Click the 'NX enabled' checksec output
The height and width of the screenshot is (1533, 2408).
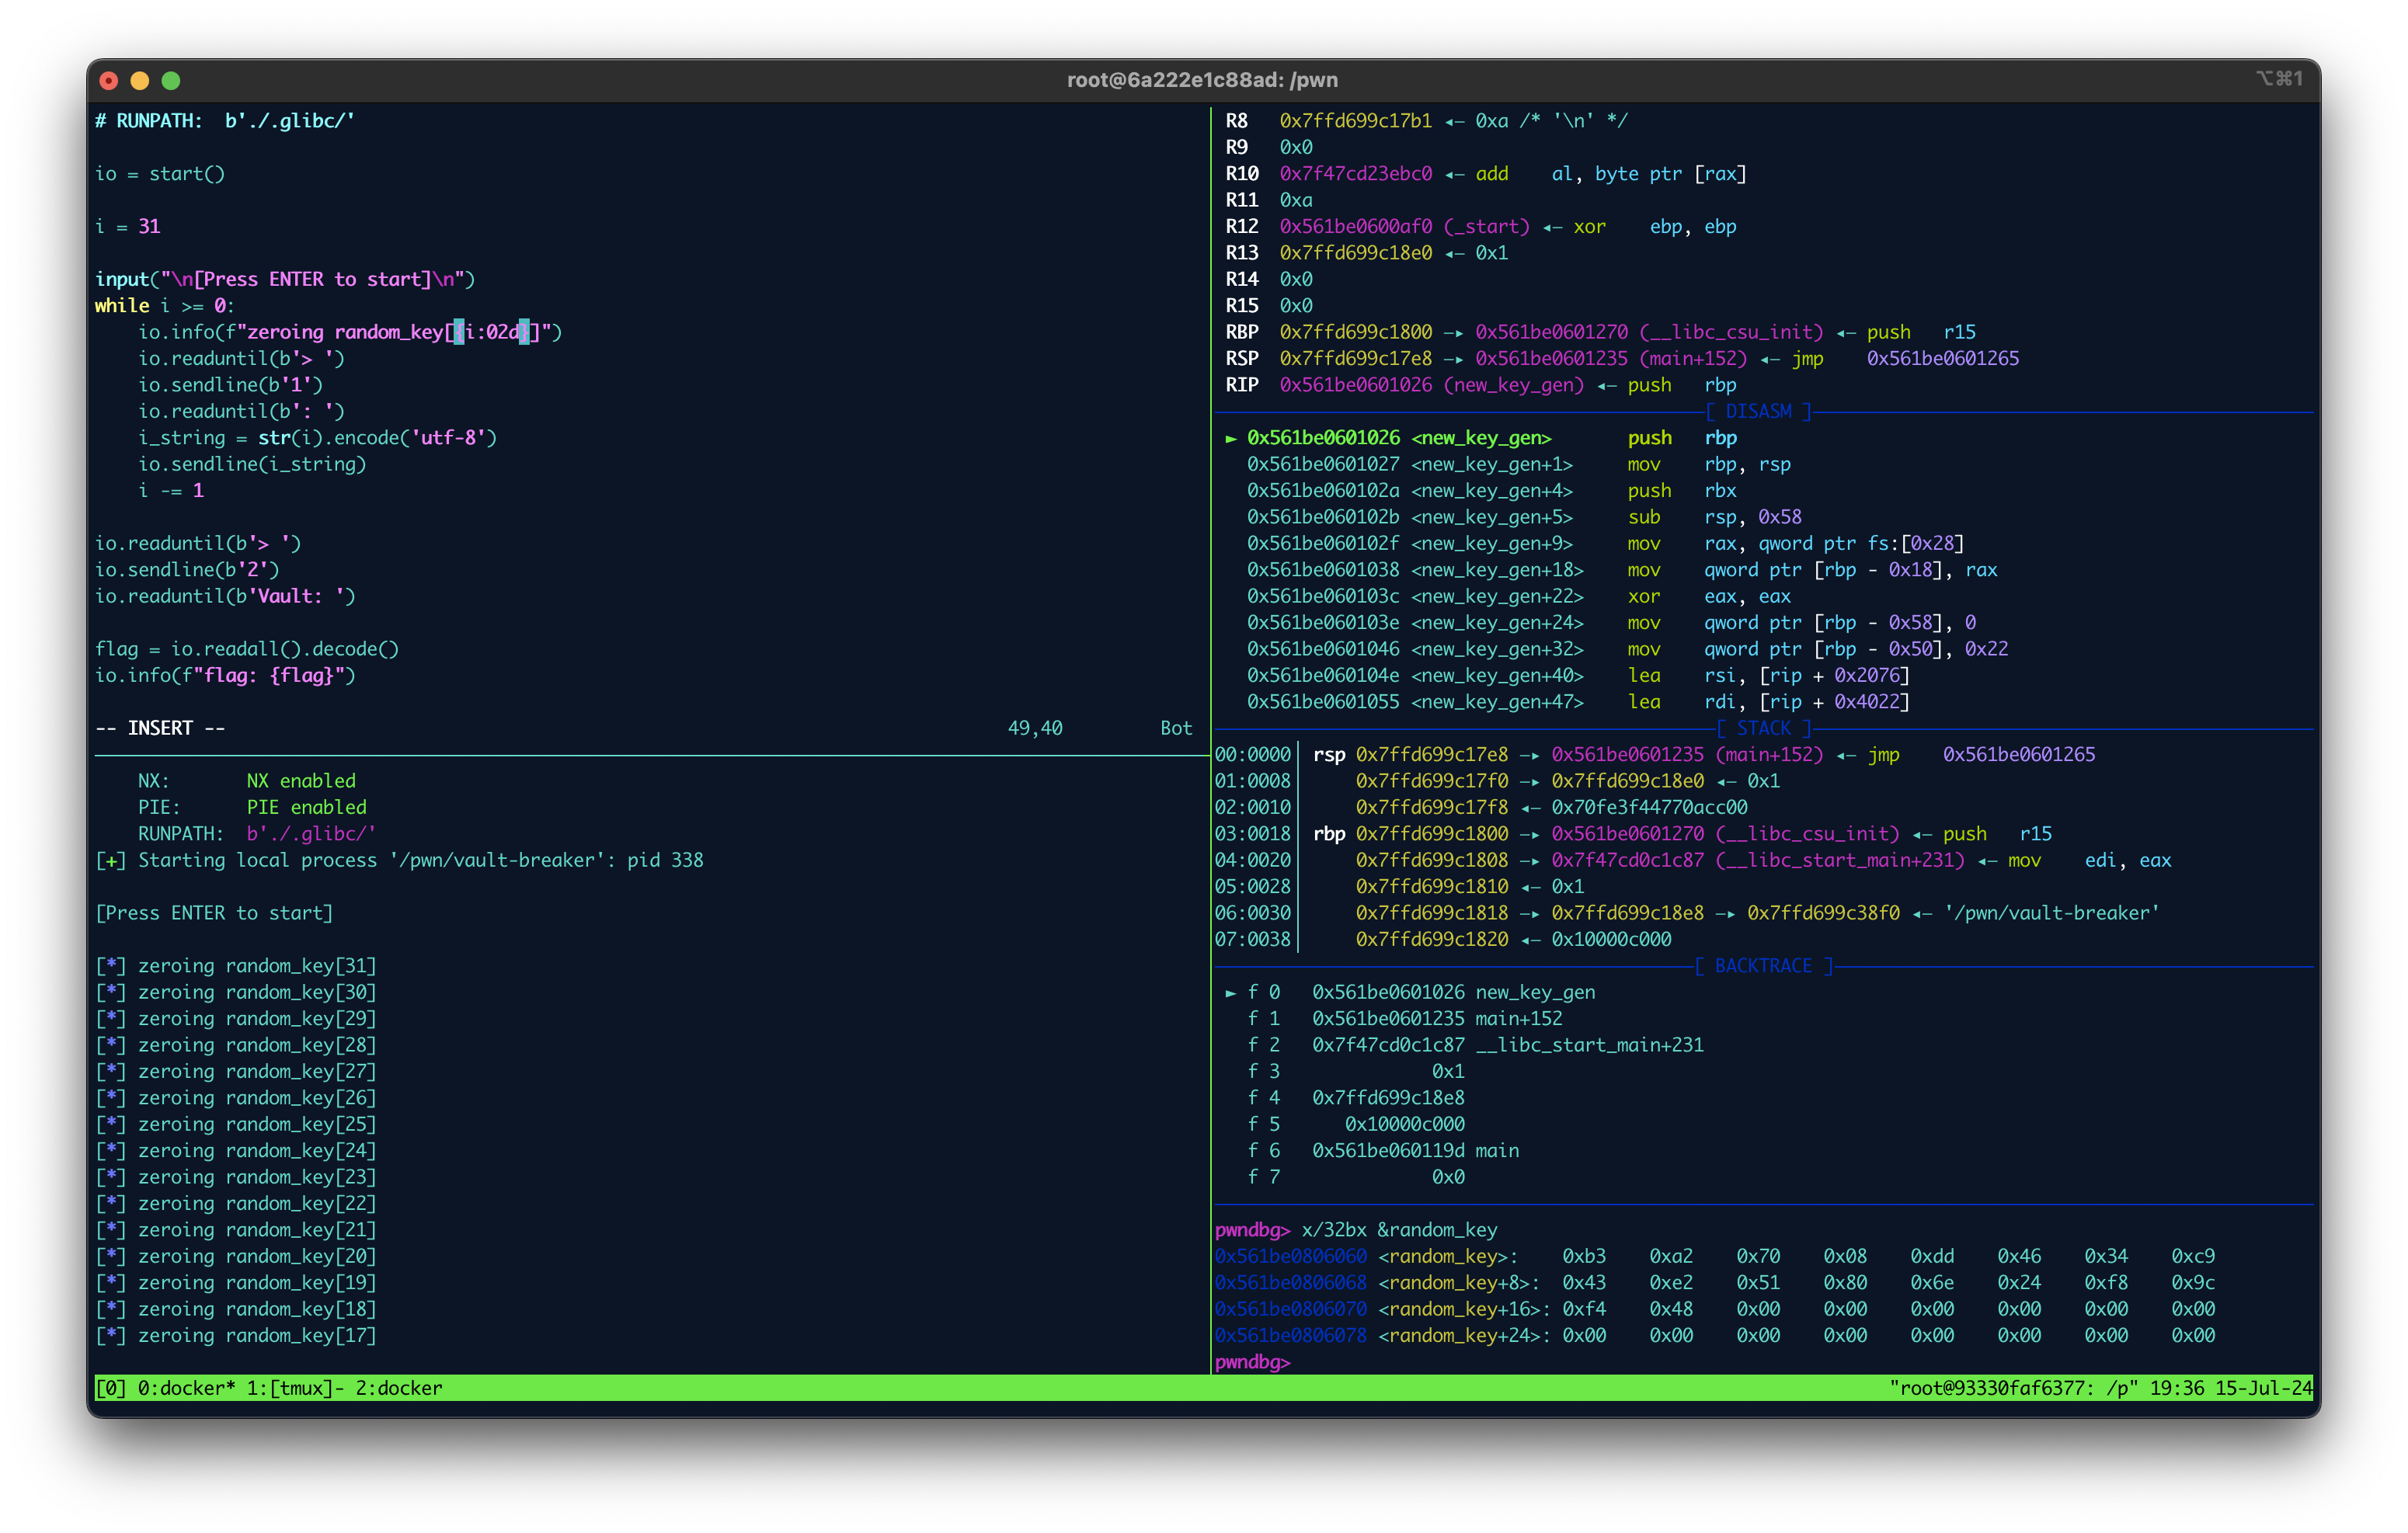click(301, 781)
